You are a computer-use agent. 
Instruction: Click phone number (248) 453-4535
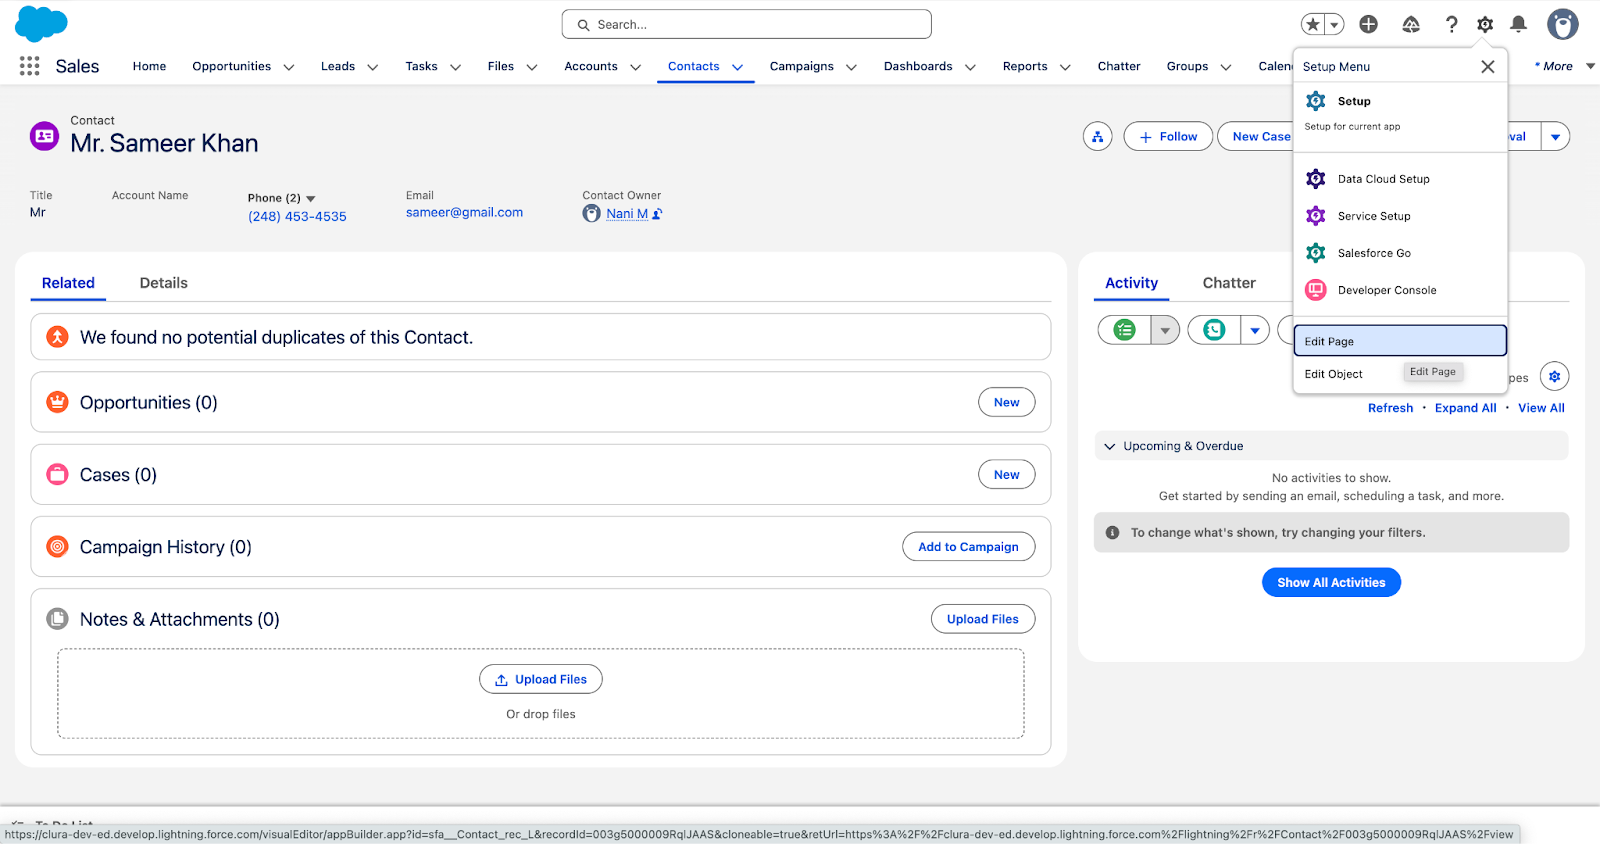(297, 216)
